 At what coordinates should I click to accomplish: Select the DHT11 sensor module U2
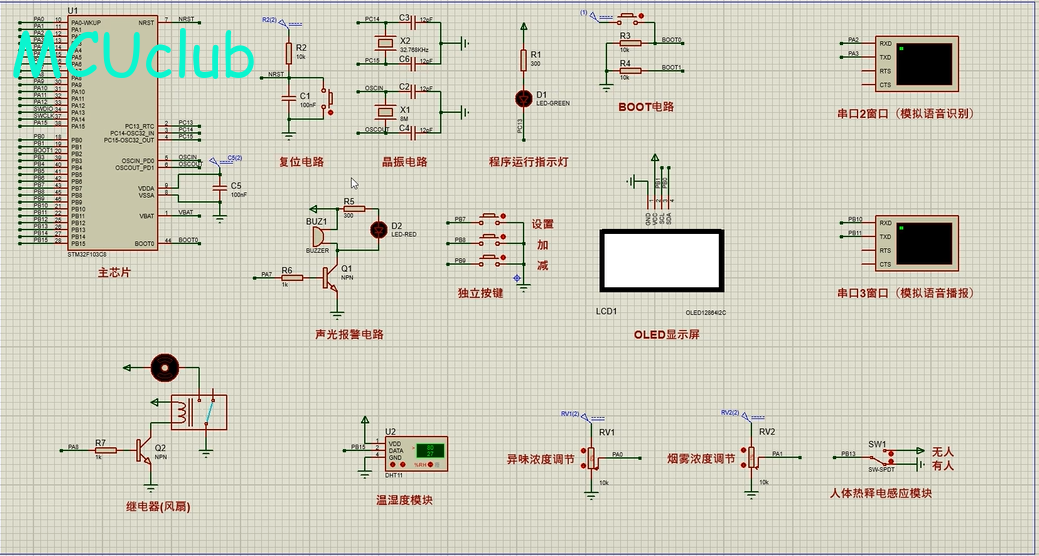pyautogui.click(x=416, y=455)
